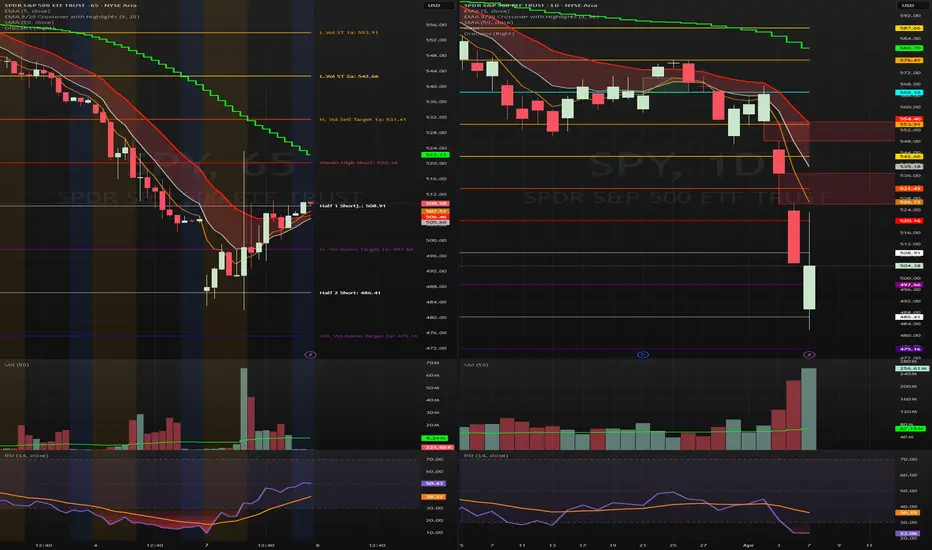Select SMA (50, close) legend on left chart
The image size is (932, 550).
tap(30, 23)
